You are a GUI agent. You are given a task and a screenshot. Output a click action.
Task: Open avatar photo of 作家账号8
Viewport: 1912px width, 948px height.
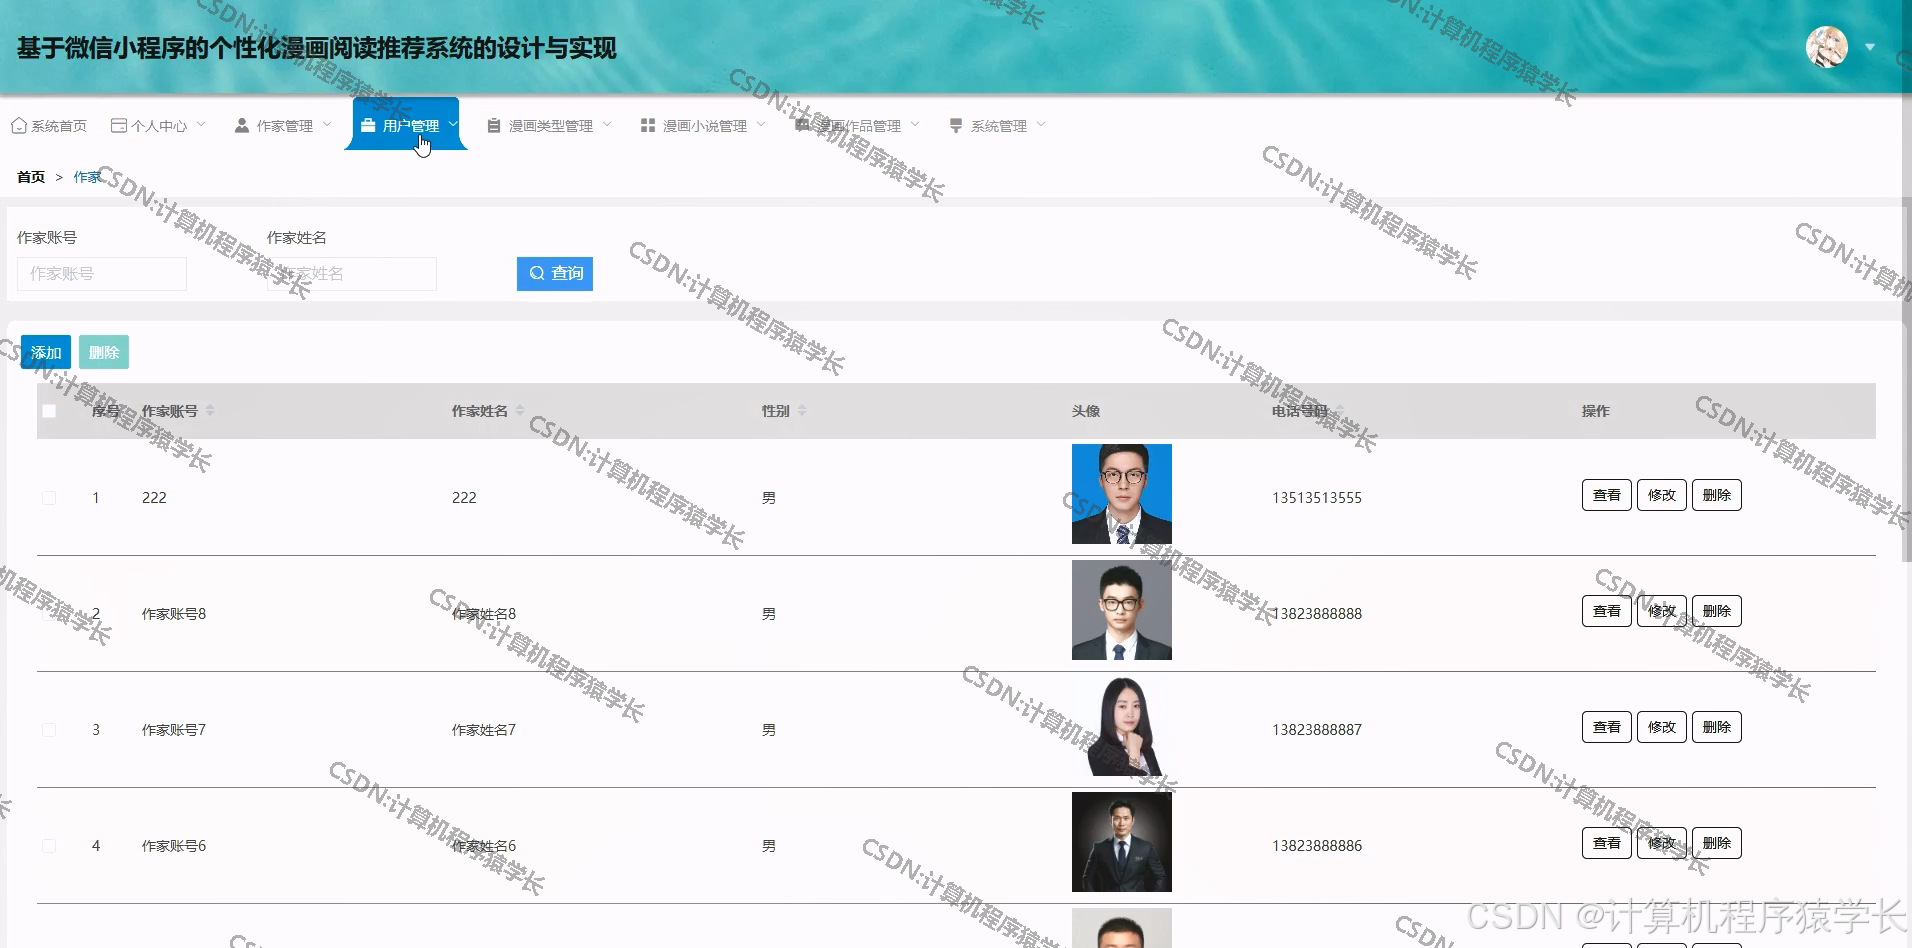[1122, 610]
